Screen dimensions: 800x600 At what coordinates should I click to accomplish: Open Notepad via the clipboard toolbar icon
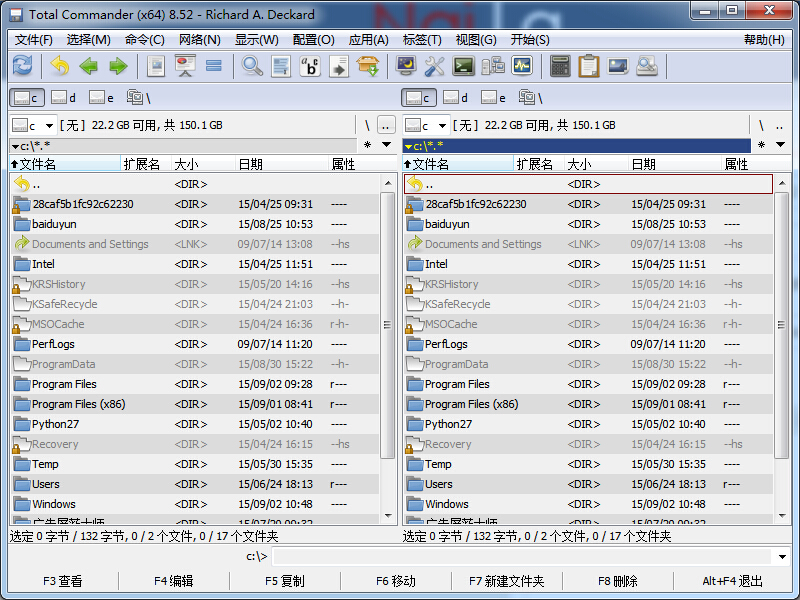point(591,66)
